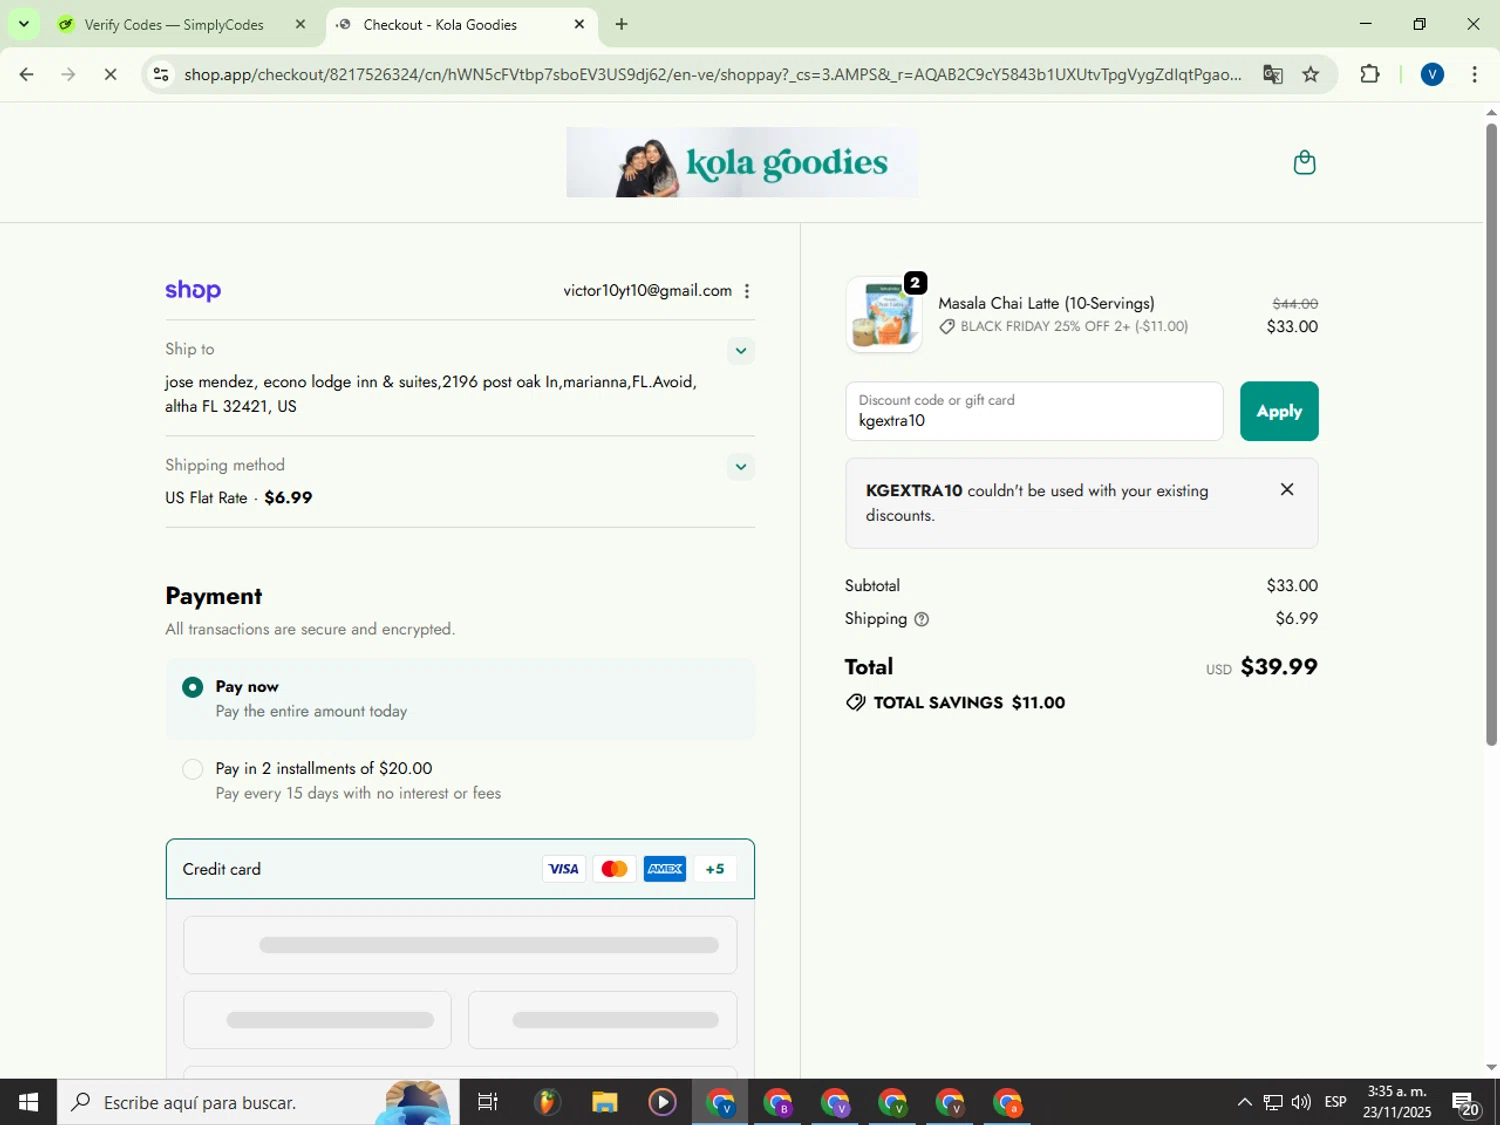
Task: Open the clock showing 3:35 a. m.
Action: 1397,1102
